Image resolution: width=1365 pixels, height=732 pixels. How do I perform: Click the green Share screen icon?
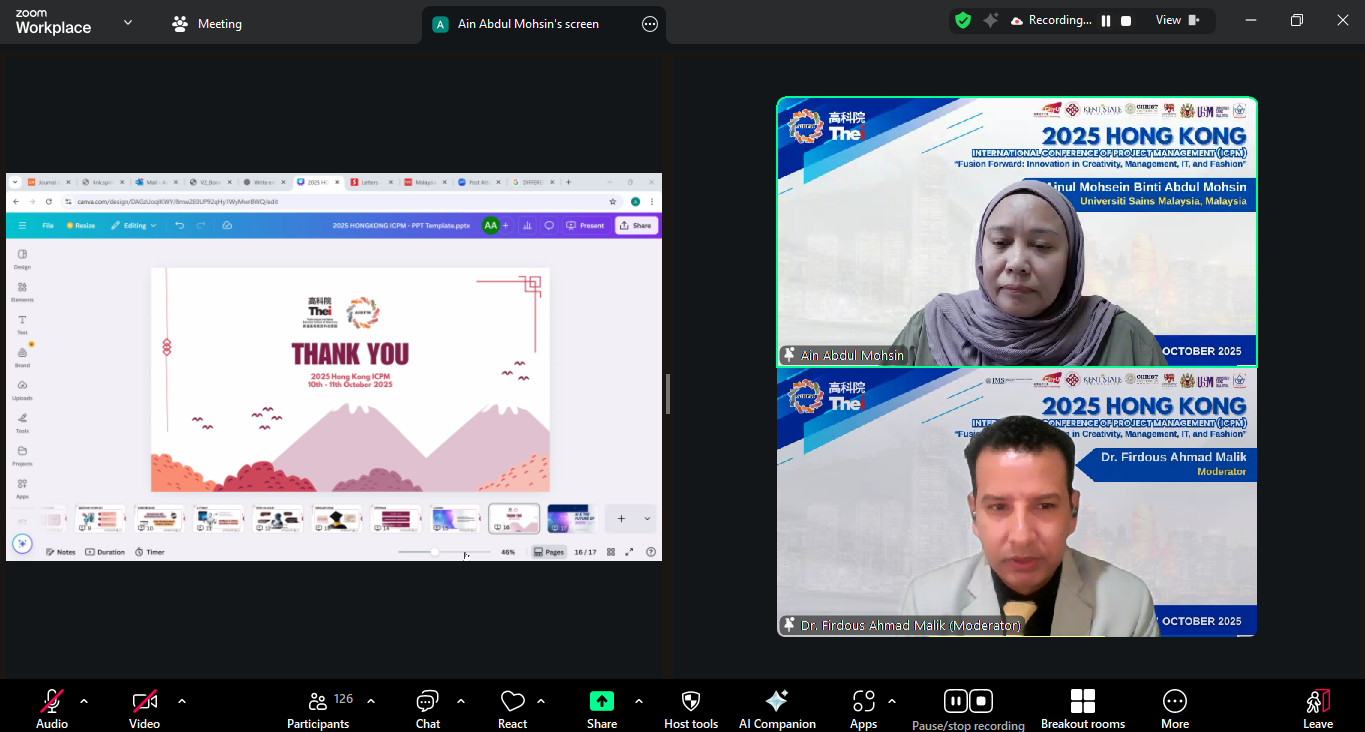point(601,702)
